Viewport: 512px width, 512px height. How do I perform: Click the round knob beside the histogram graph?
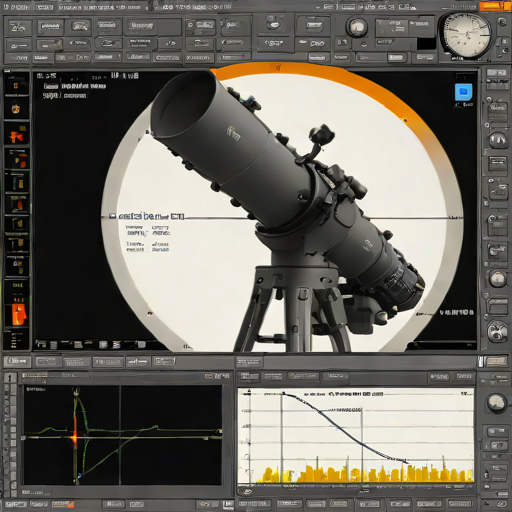[x=496, y=403]
